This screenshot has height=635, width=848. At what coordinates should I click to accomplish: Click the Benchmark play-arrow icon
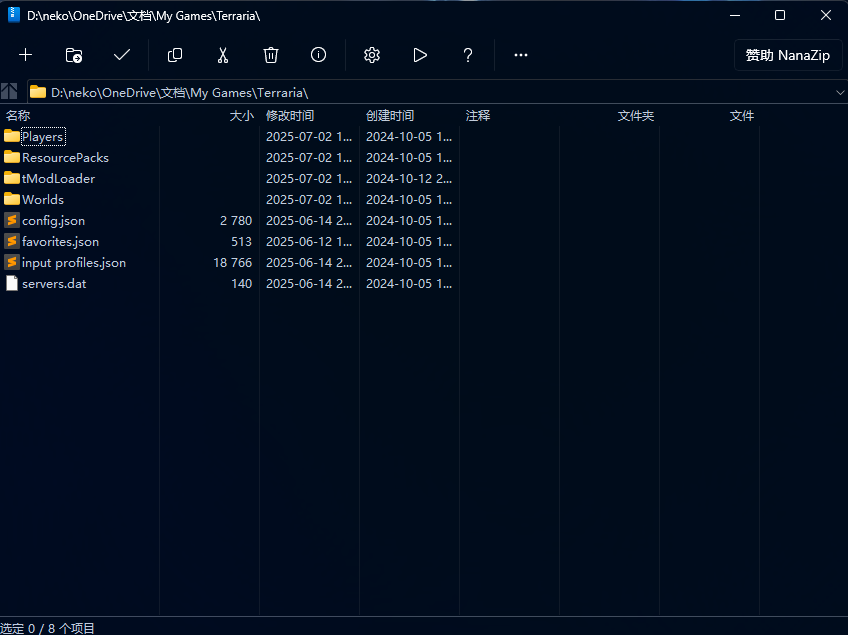pyautogui.click(x=420, y=55)
